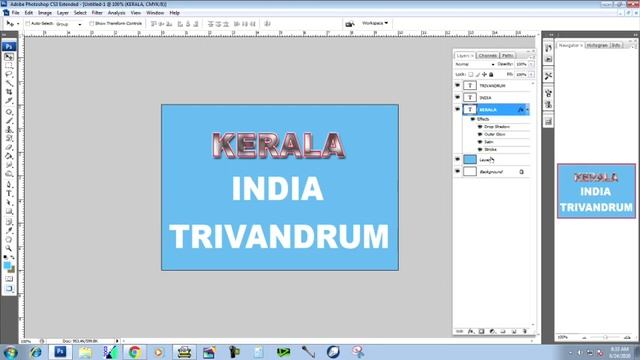Switch to the Histogram tab
Screen dimensions: 640x360
point(597,45)
